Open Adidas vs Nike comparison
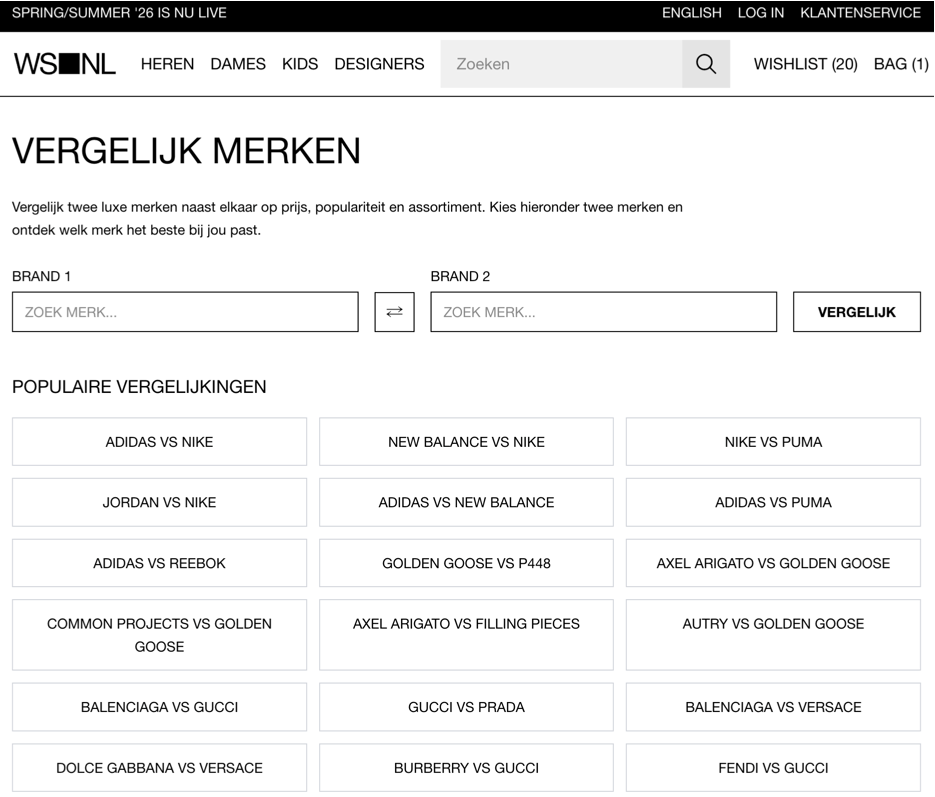 click(159, 442)
